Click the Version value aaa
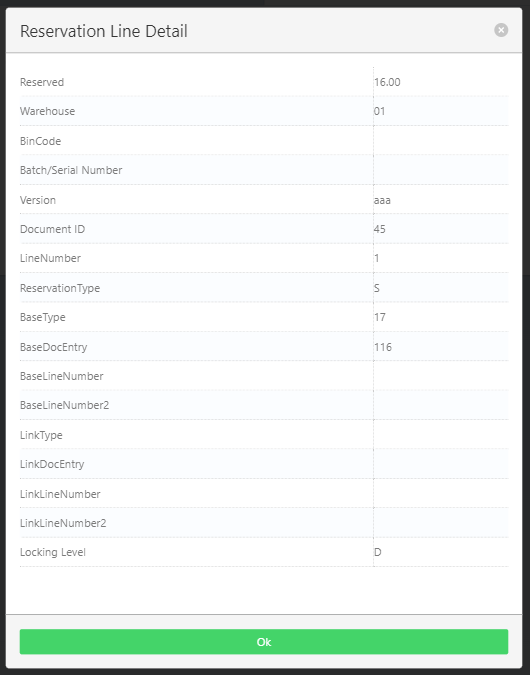 pyautogui.click(x=382, y=201)
